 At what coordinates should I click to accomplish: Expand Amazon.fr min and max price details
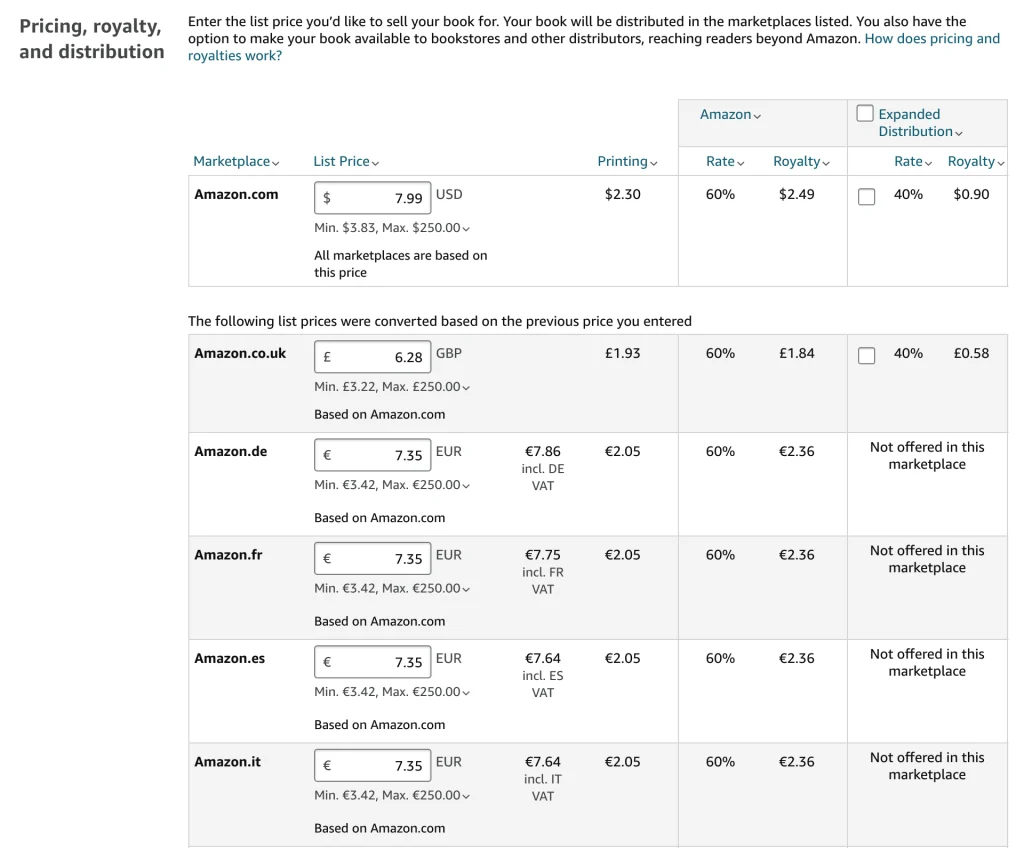pos(392,588)
